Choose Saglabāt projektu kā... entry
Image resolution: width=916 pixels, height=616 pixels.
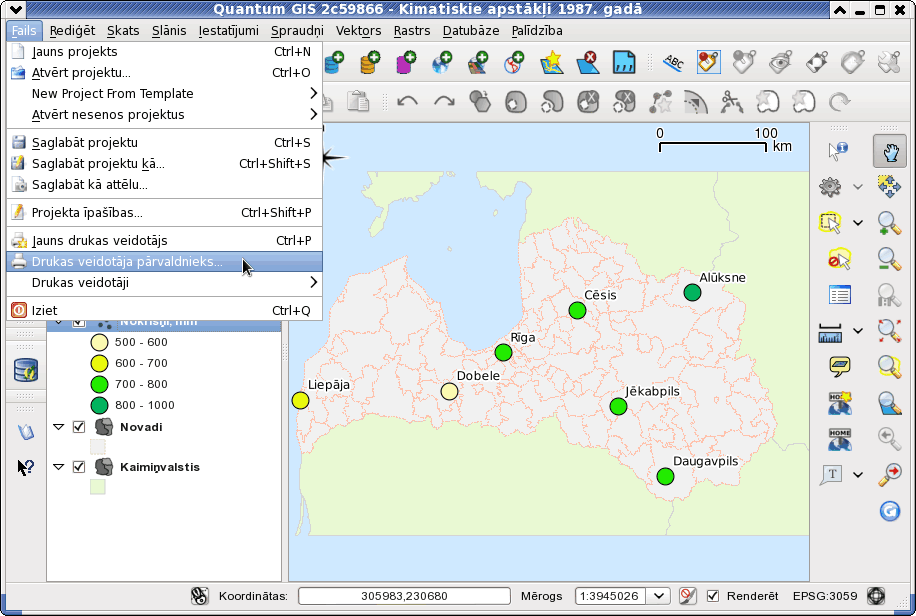pyautogui.click(x=164, y=164)
